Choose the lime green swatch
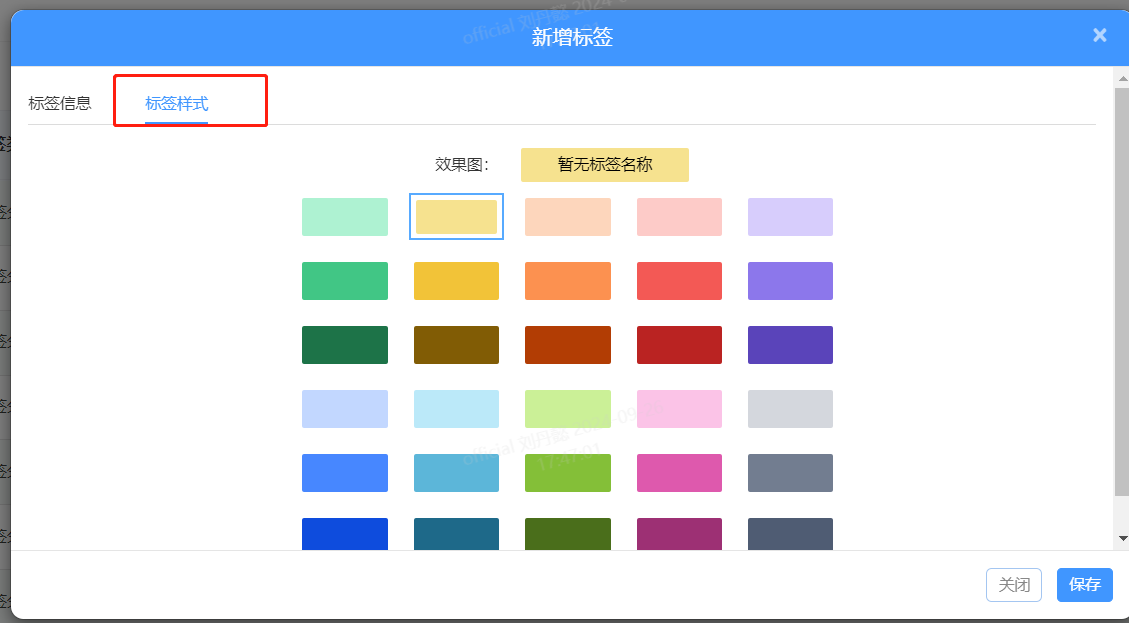1129x623 pixels. tap(567, 473)
